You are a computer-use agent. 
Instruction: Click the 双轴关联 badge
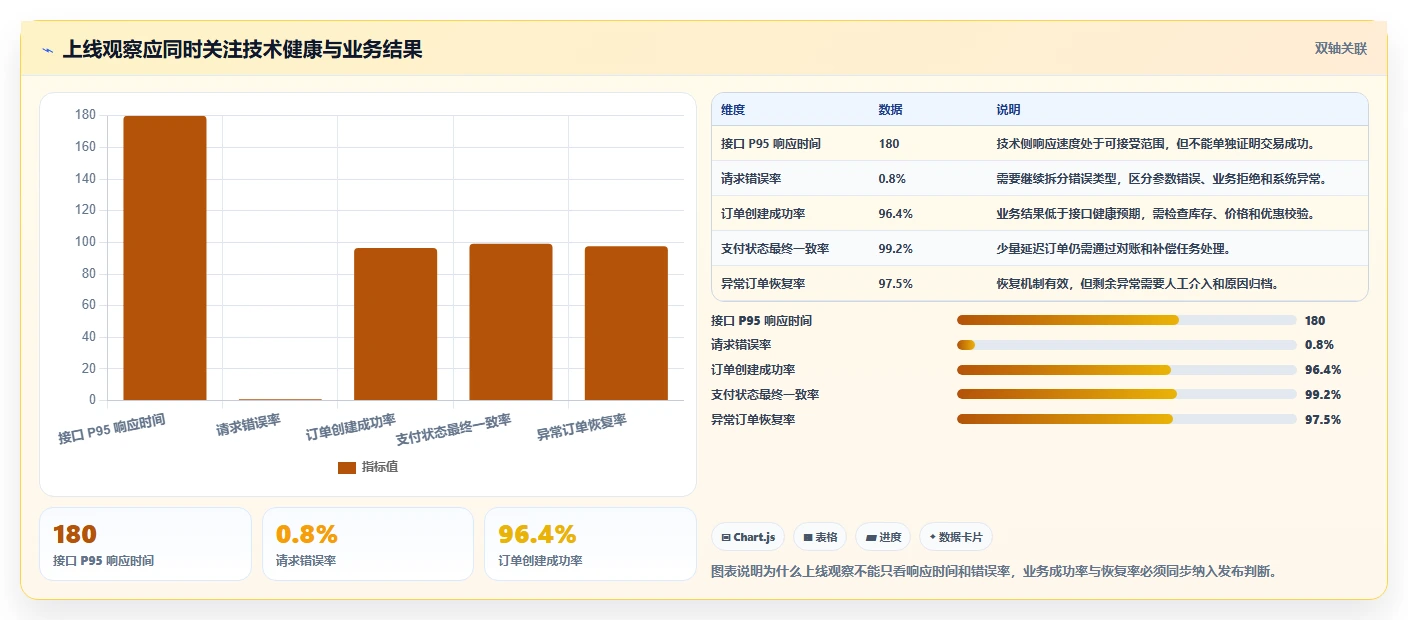click(1340, 48)
